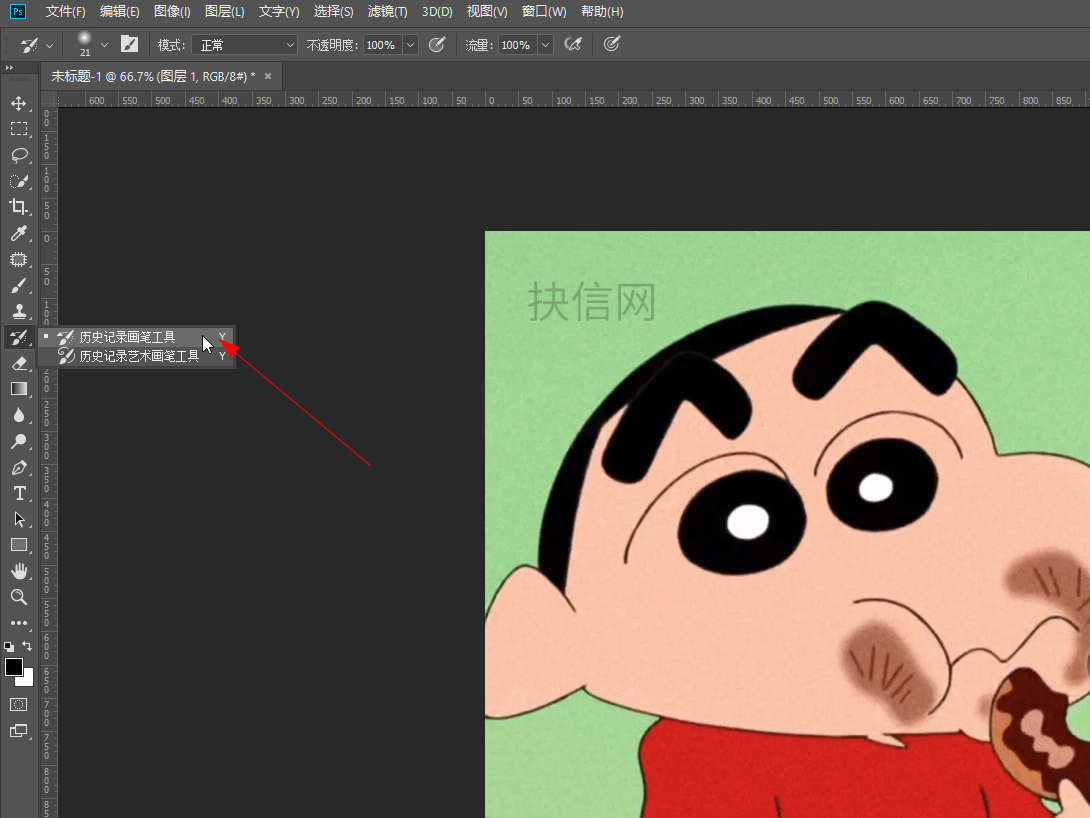Choose 历史记录艺术画笔工具 from flyout
1090x818 pixels.
[138, 356]
